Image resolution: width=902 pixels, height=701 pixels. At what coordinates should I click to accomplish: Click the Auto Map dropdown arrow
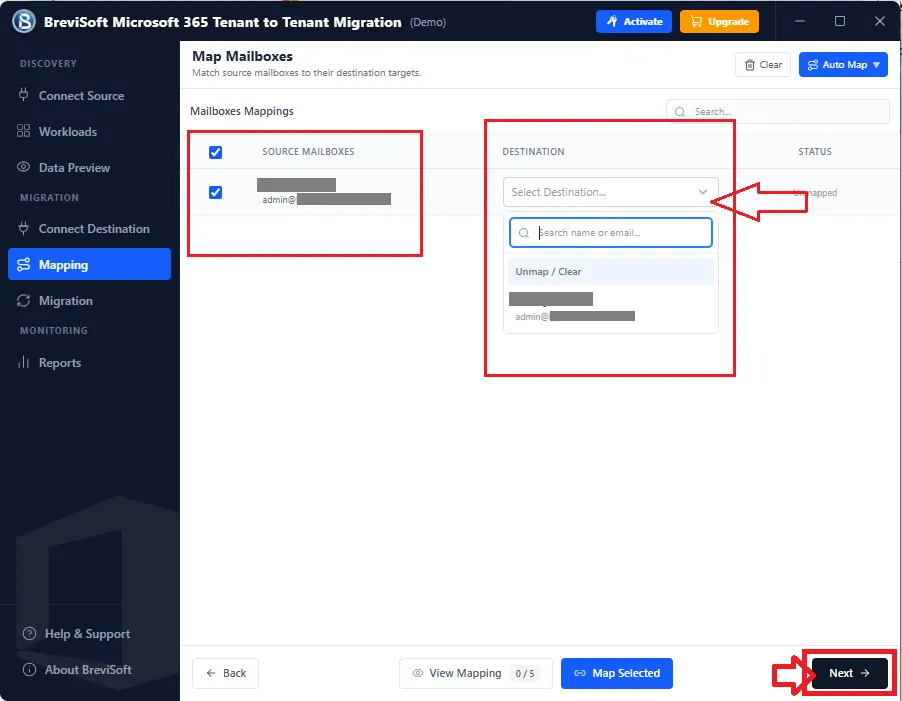point(876,65)
